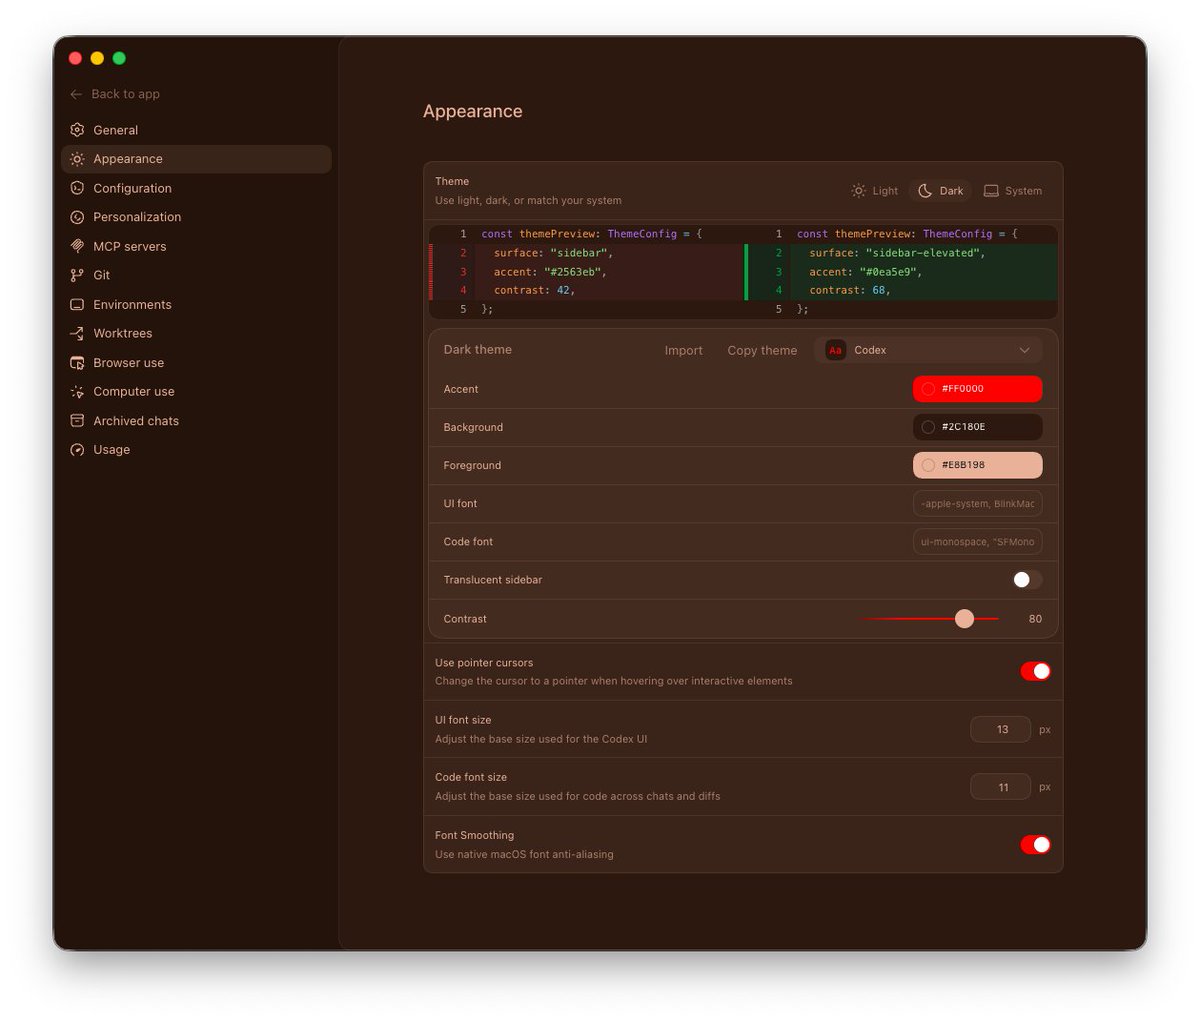
Task: Select the Light theme option
Action: (875, 191)
